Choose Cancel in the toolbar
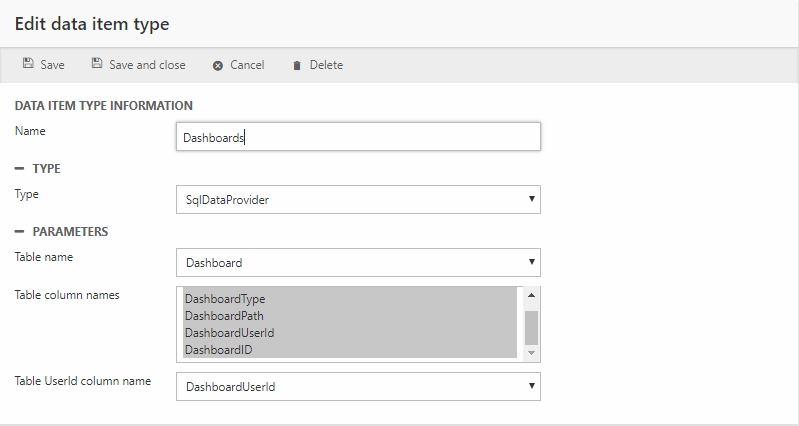799x426 pixels. 246,65
